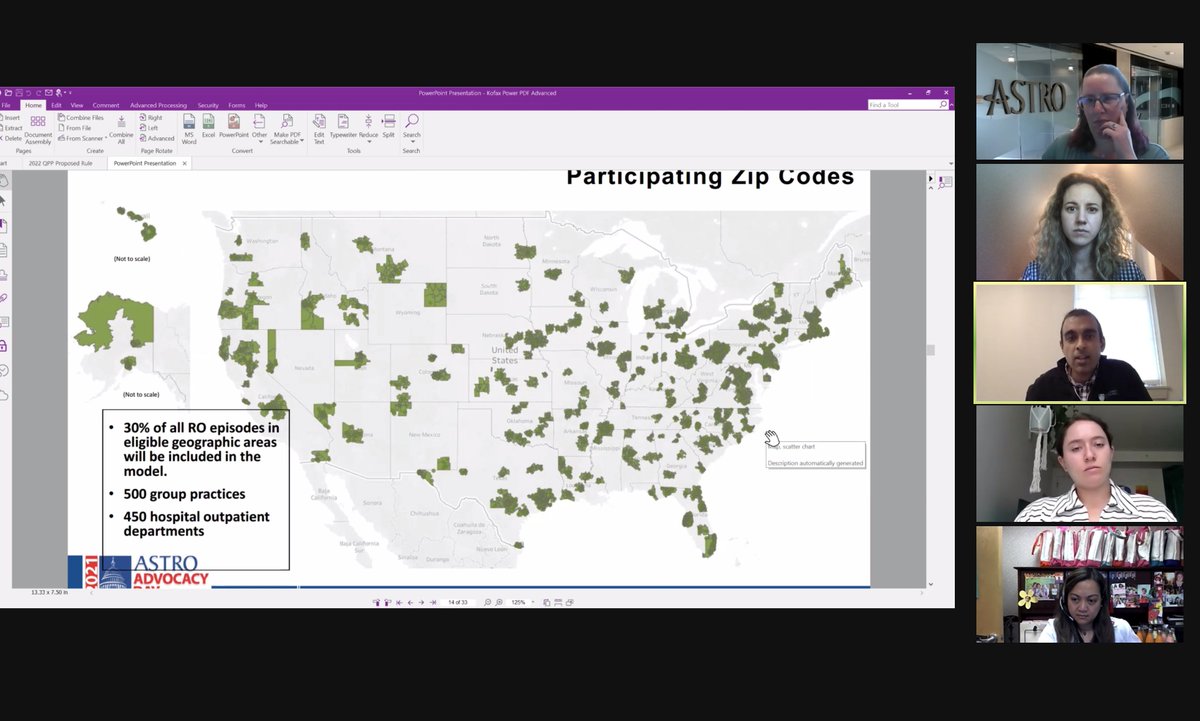Click the zoom in magnifier icon
The height and width of the screenshot is (721, 1200).
pyautogui.click(x=500, y=602)
